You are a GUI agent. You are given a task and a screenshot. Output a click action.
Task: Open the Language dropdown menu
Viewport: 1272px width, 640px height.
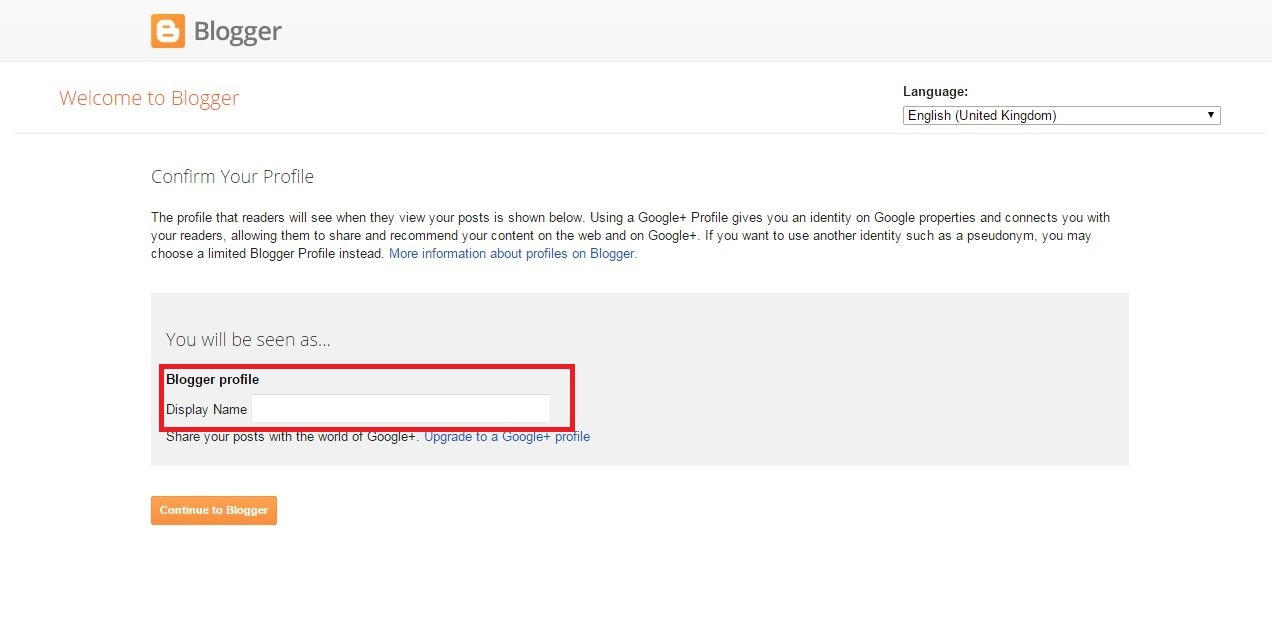pyautogui.click(x=1061, y=115)
